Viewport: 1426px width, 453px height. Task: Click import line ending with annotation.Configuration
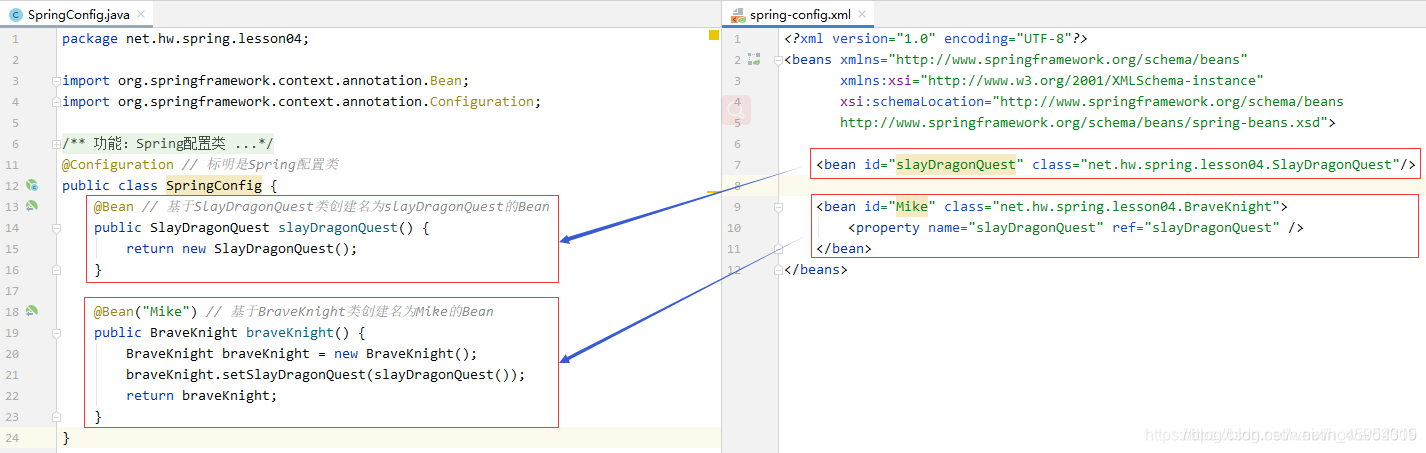[301, 101]
